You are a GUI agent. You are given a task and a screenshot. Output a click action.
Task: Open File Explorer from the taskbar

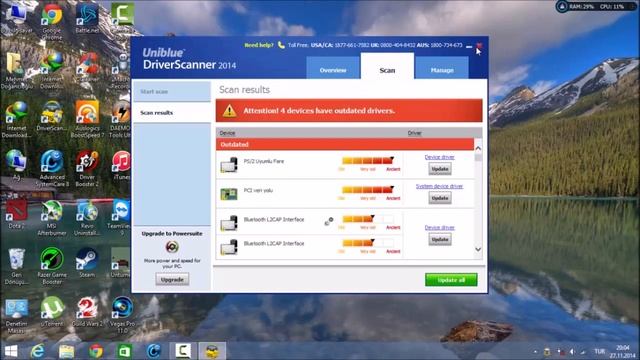click(67, 351)
